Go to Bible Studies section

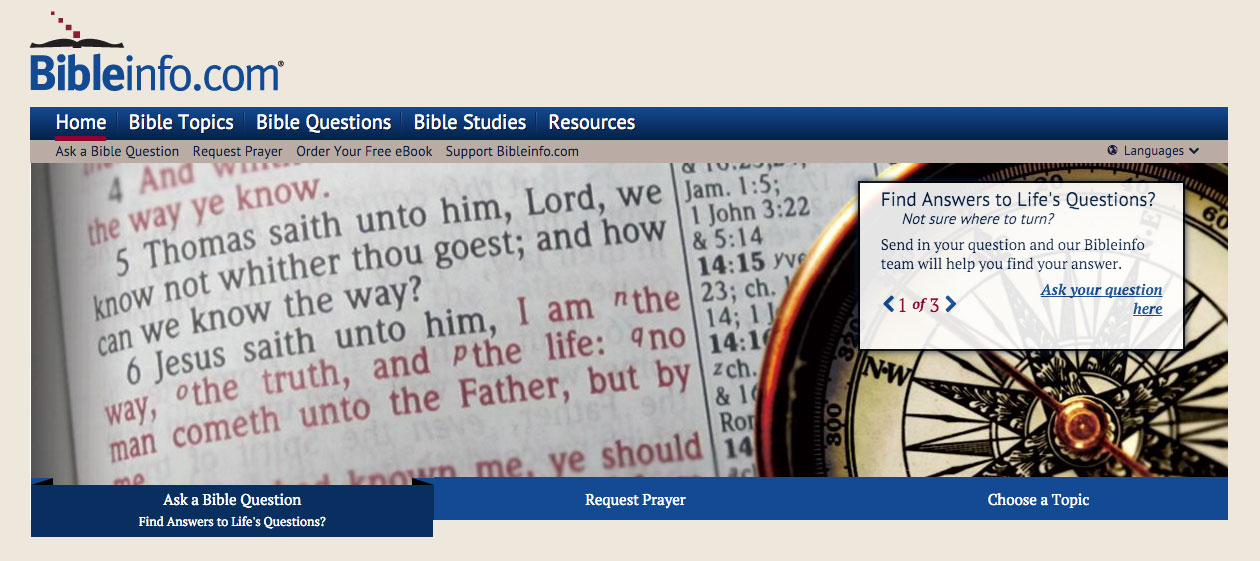click(x=470, y=123)
